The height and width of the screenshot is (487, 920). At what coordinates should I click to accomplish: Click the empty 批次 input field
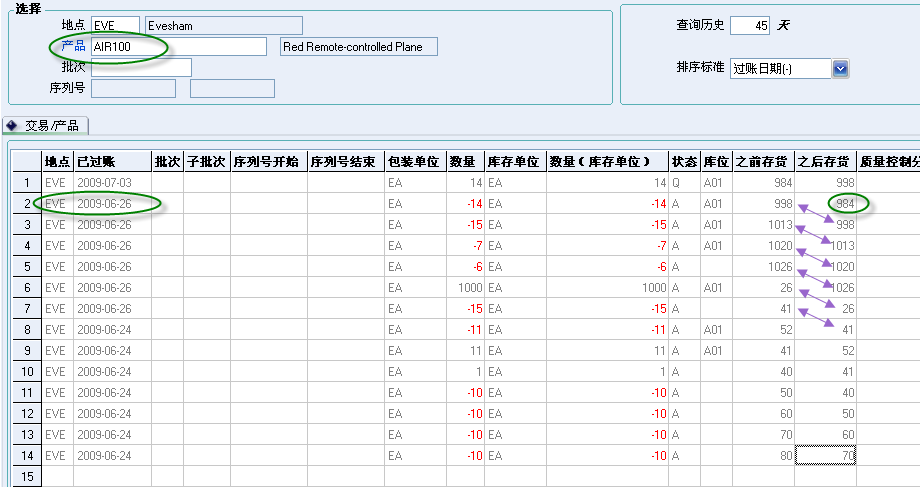141,67
